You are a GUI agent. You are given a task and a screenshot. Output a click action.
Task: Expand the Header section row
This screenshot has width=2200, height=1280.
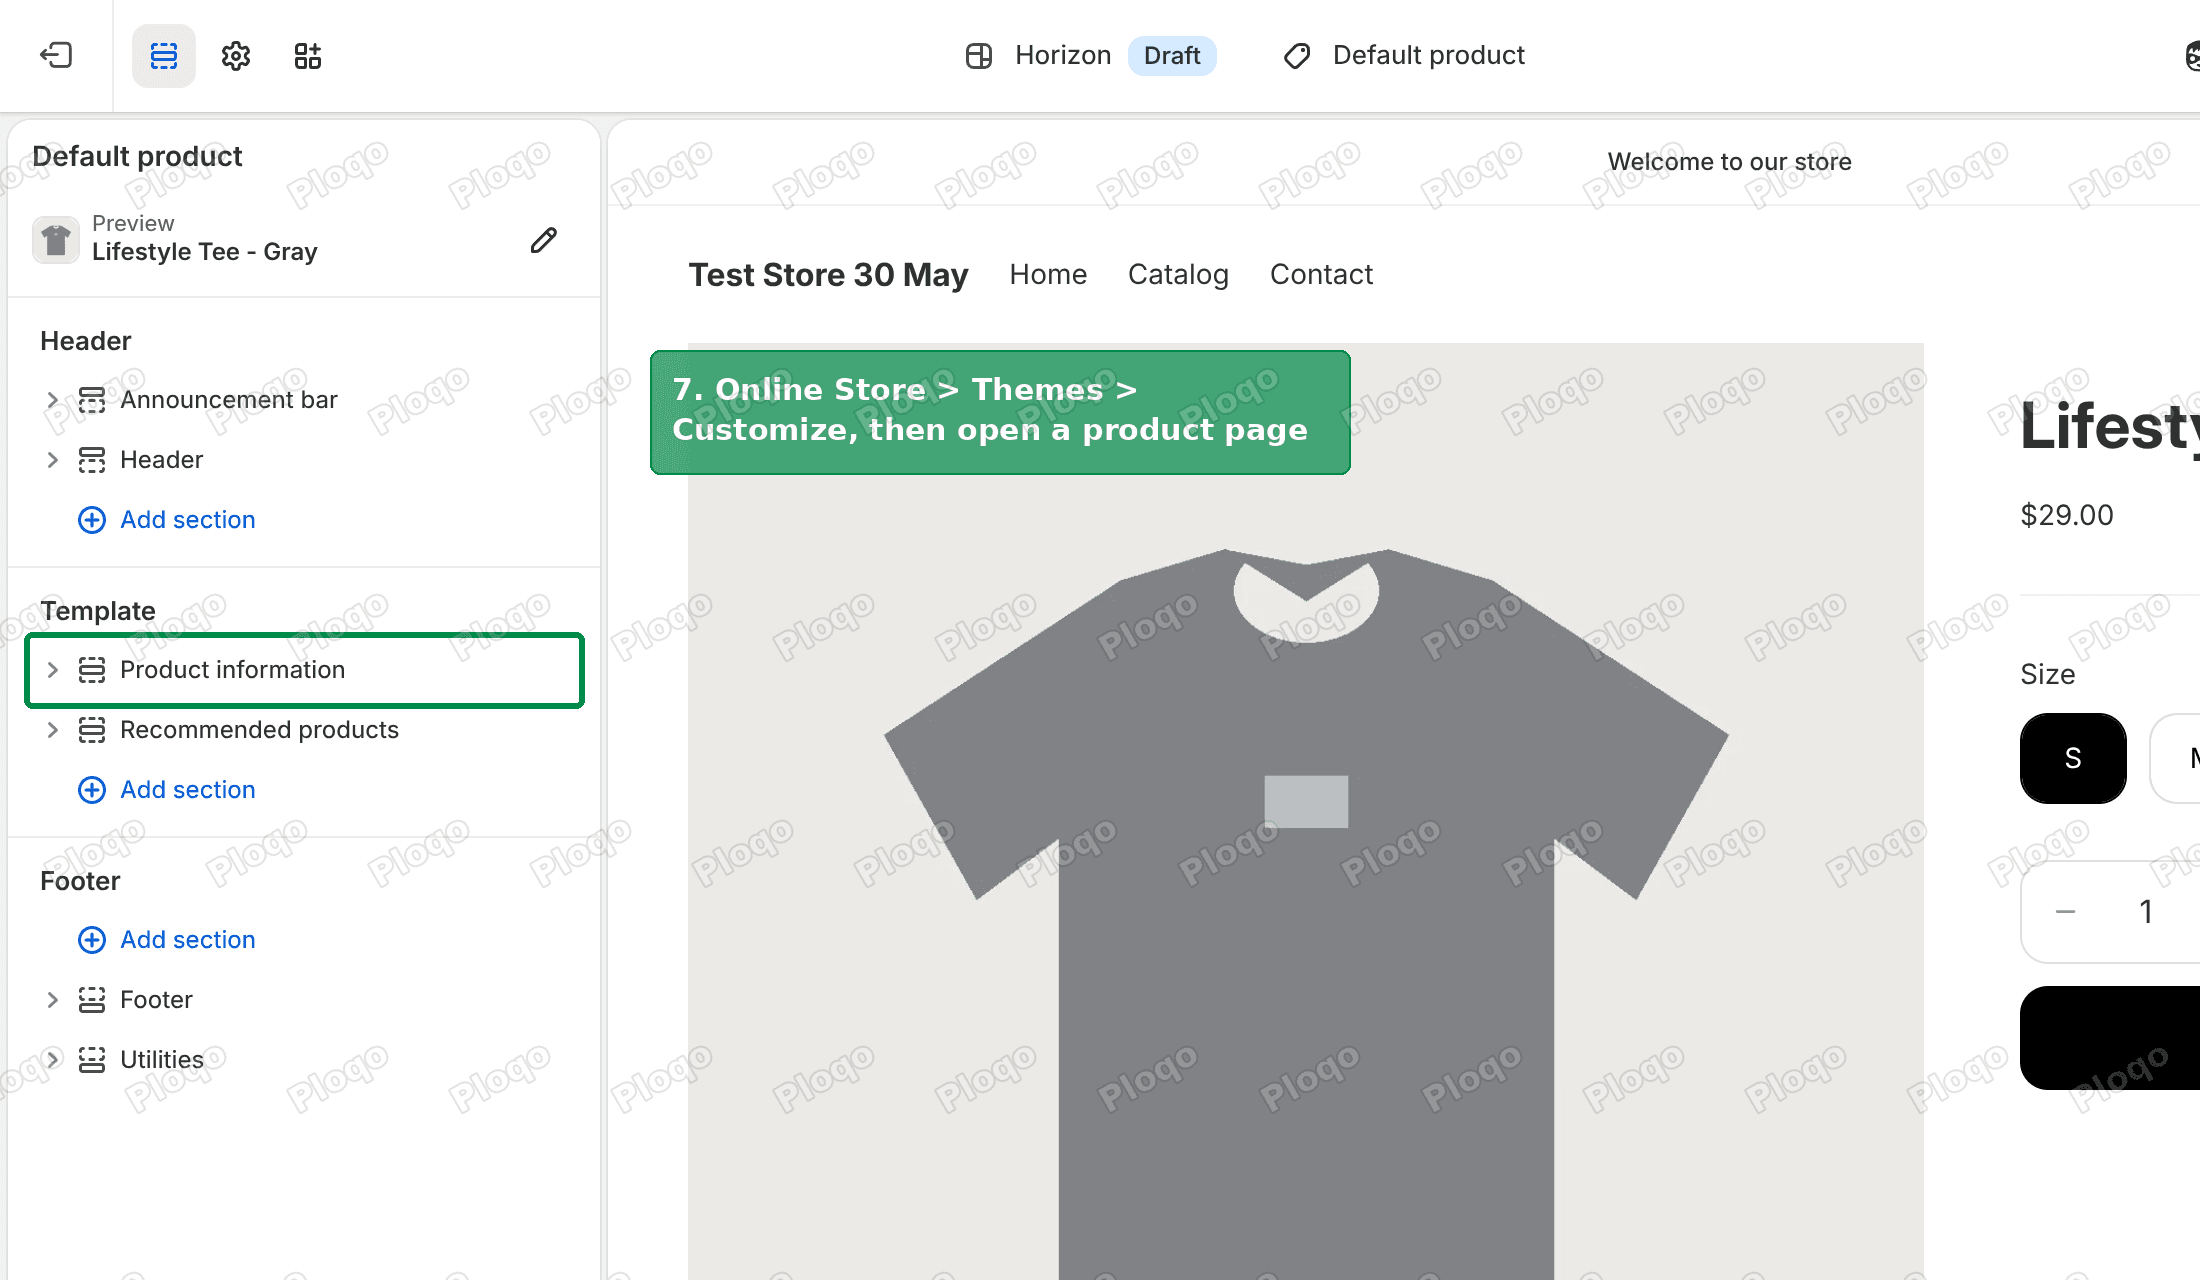[53, 460]
